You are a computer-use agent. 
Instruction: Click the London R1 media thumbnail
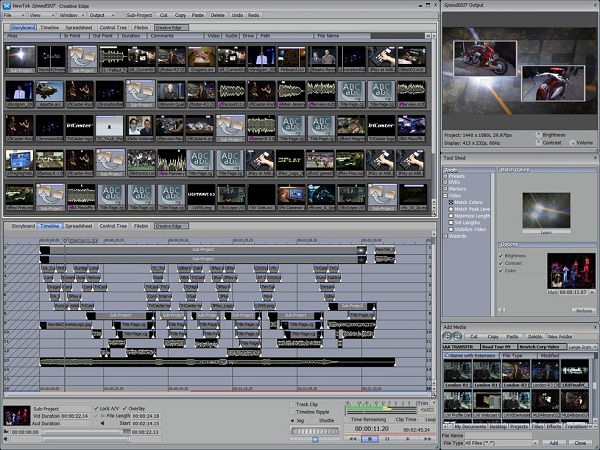coord(457,372)
